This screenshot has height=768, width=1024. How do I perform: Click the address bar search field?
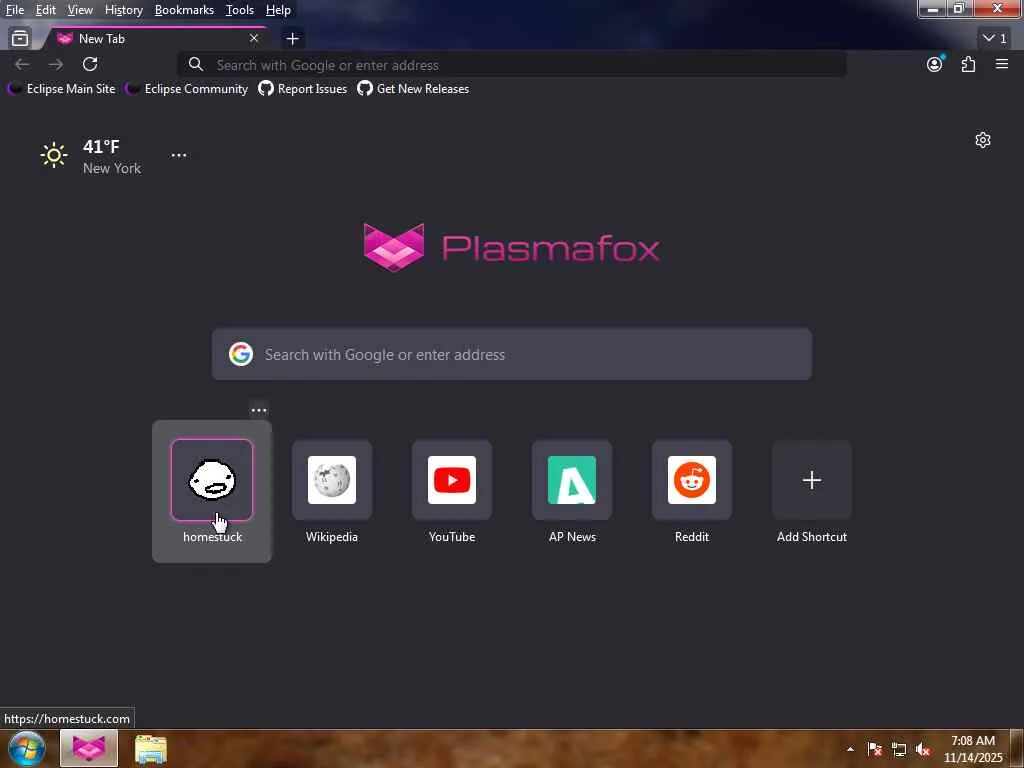point(512,65)
